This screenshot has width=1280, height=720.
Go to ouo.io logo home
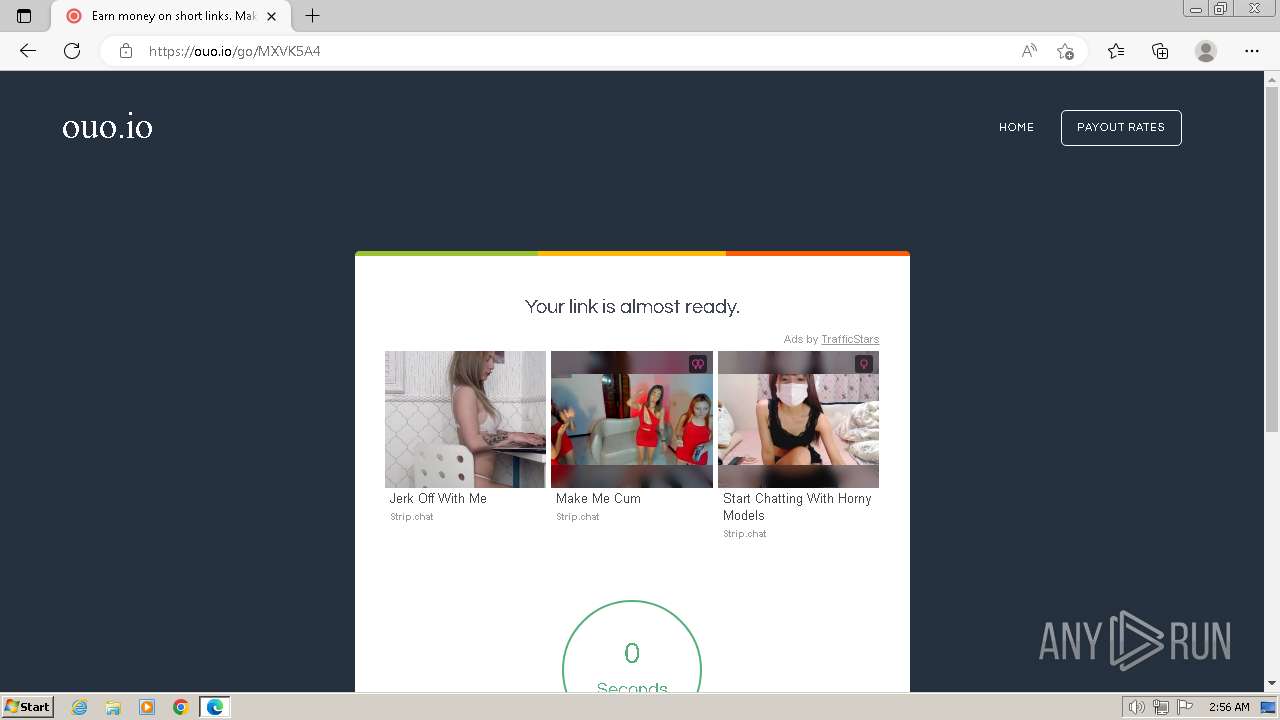[x=107, y=127]
